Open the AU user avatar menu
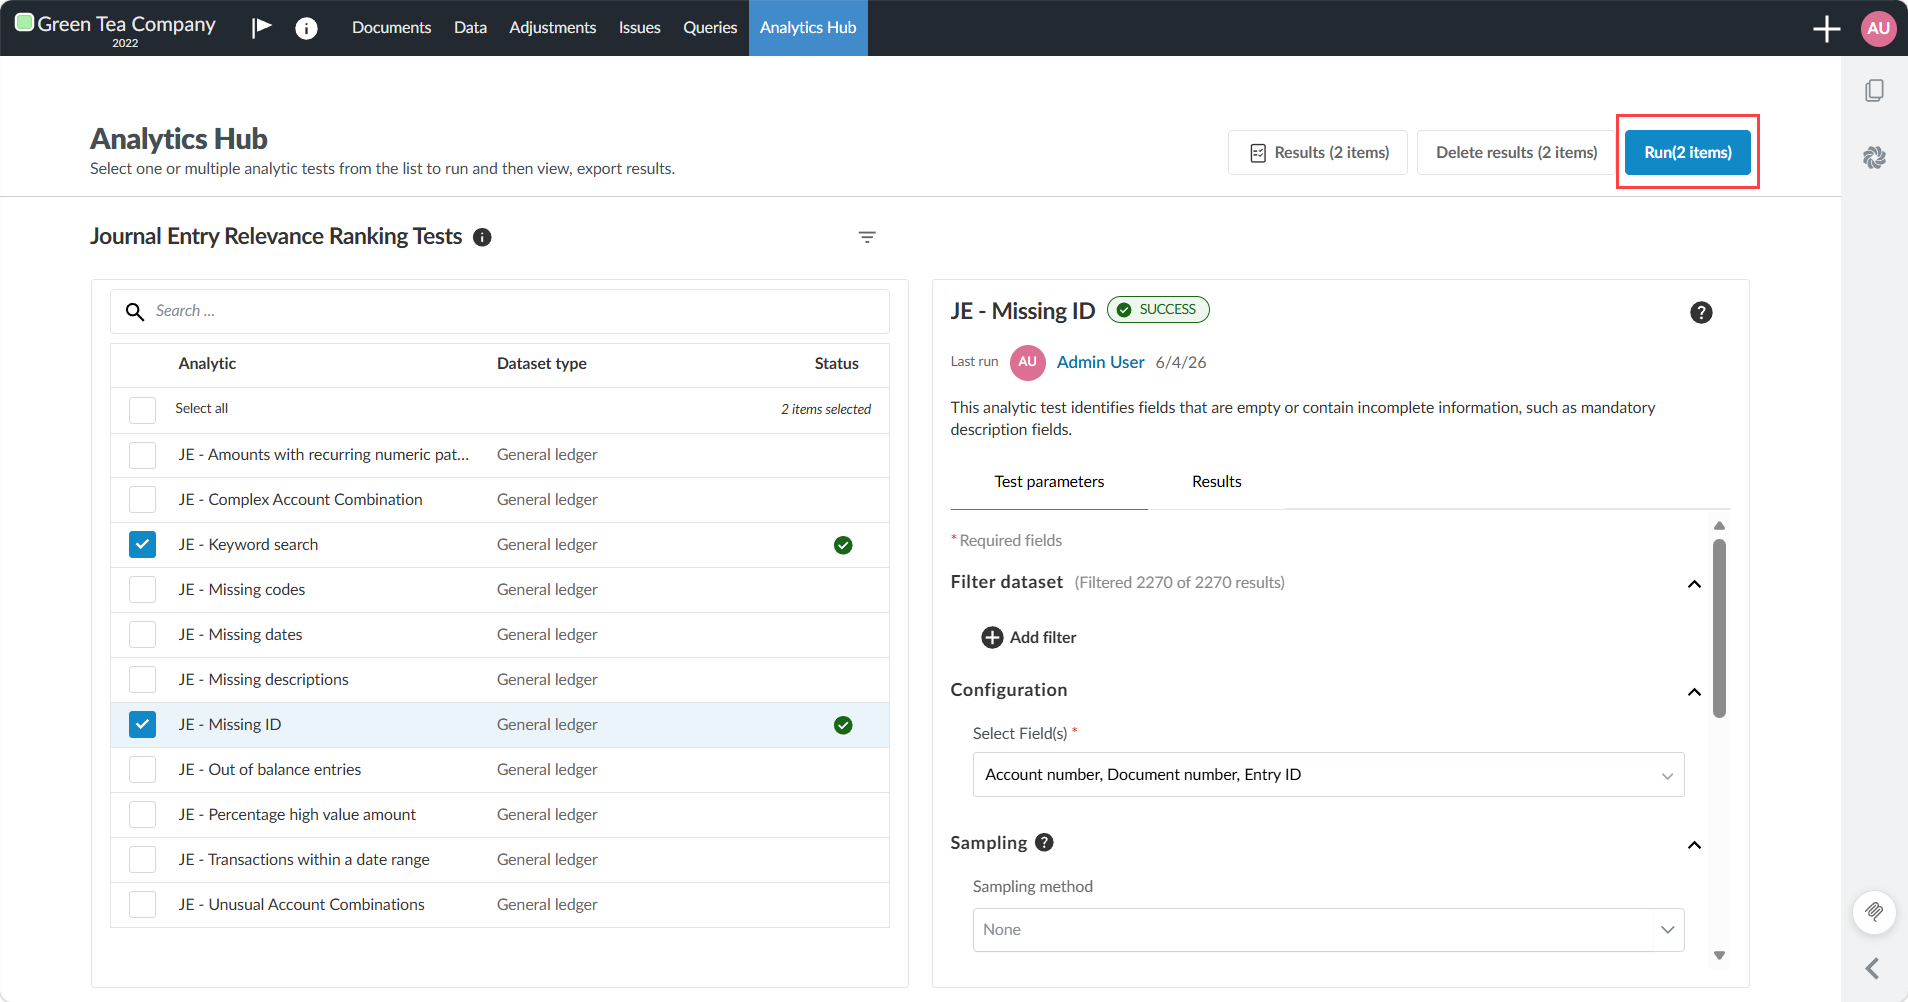This screenshot has height=1002, width=1908. (x=1878, y=28)
